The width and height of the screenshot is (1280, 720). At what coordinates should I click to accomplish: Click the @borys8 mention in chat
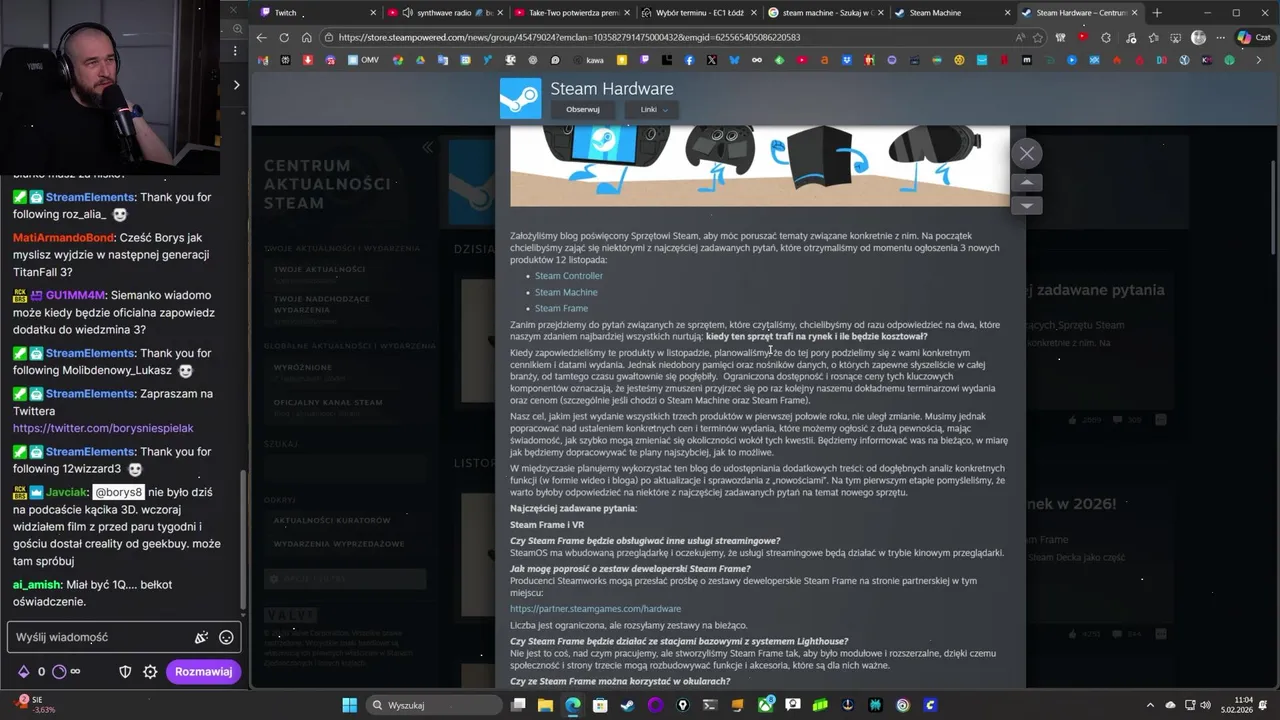click(120, 492)
